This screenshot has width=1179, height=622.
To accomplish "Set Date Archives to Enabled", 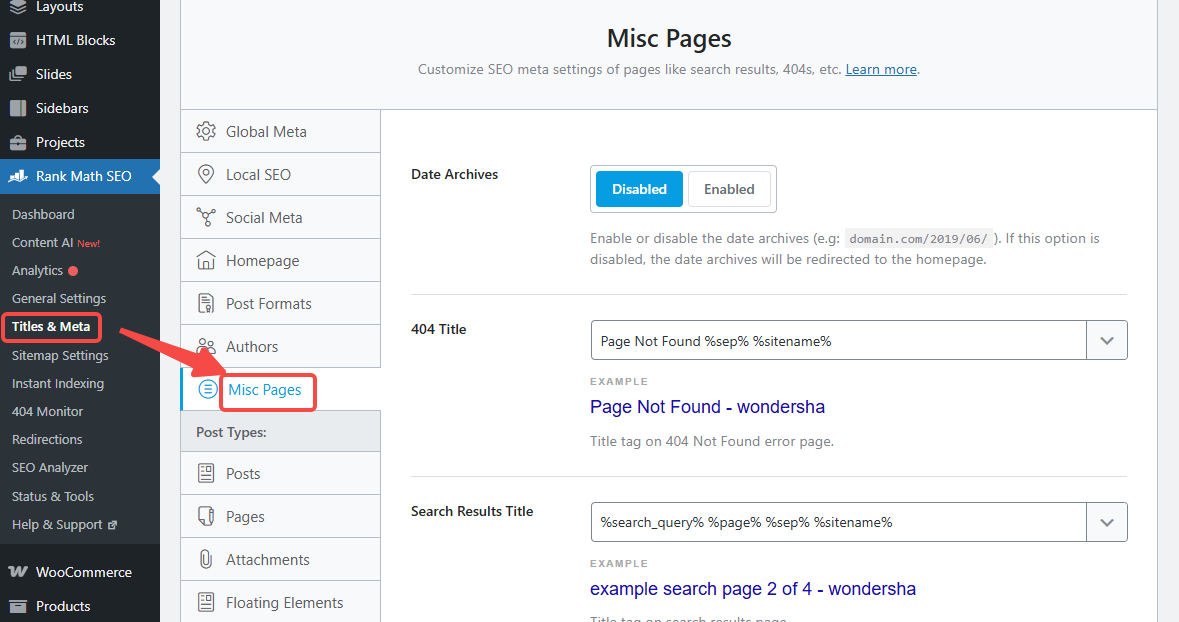I will tap(729, 189).
